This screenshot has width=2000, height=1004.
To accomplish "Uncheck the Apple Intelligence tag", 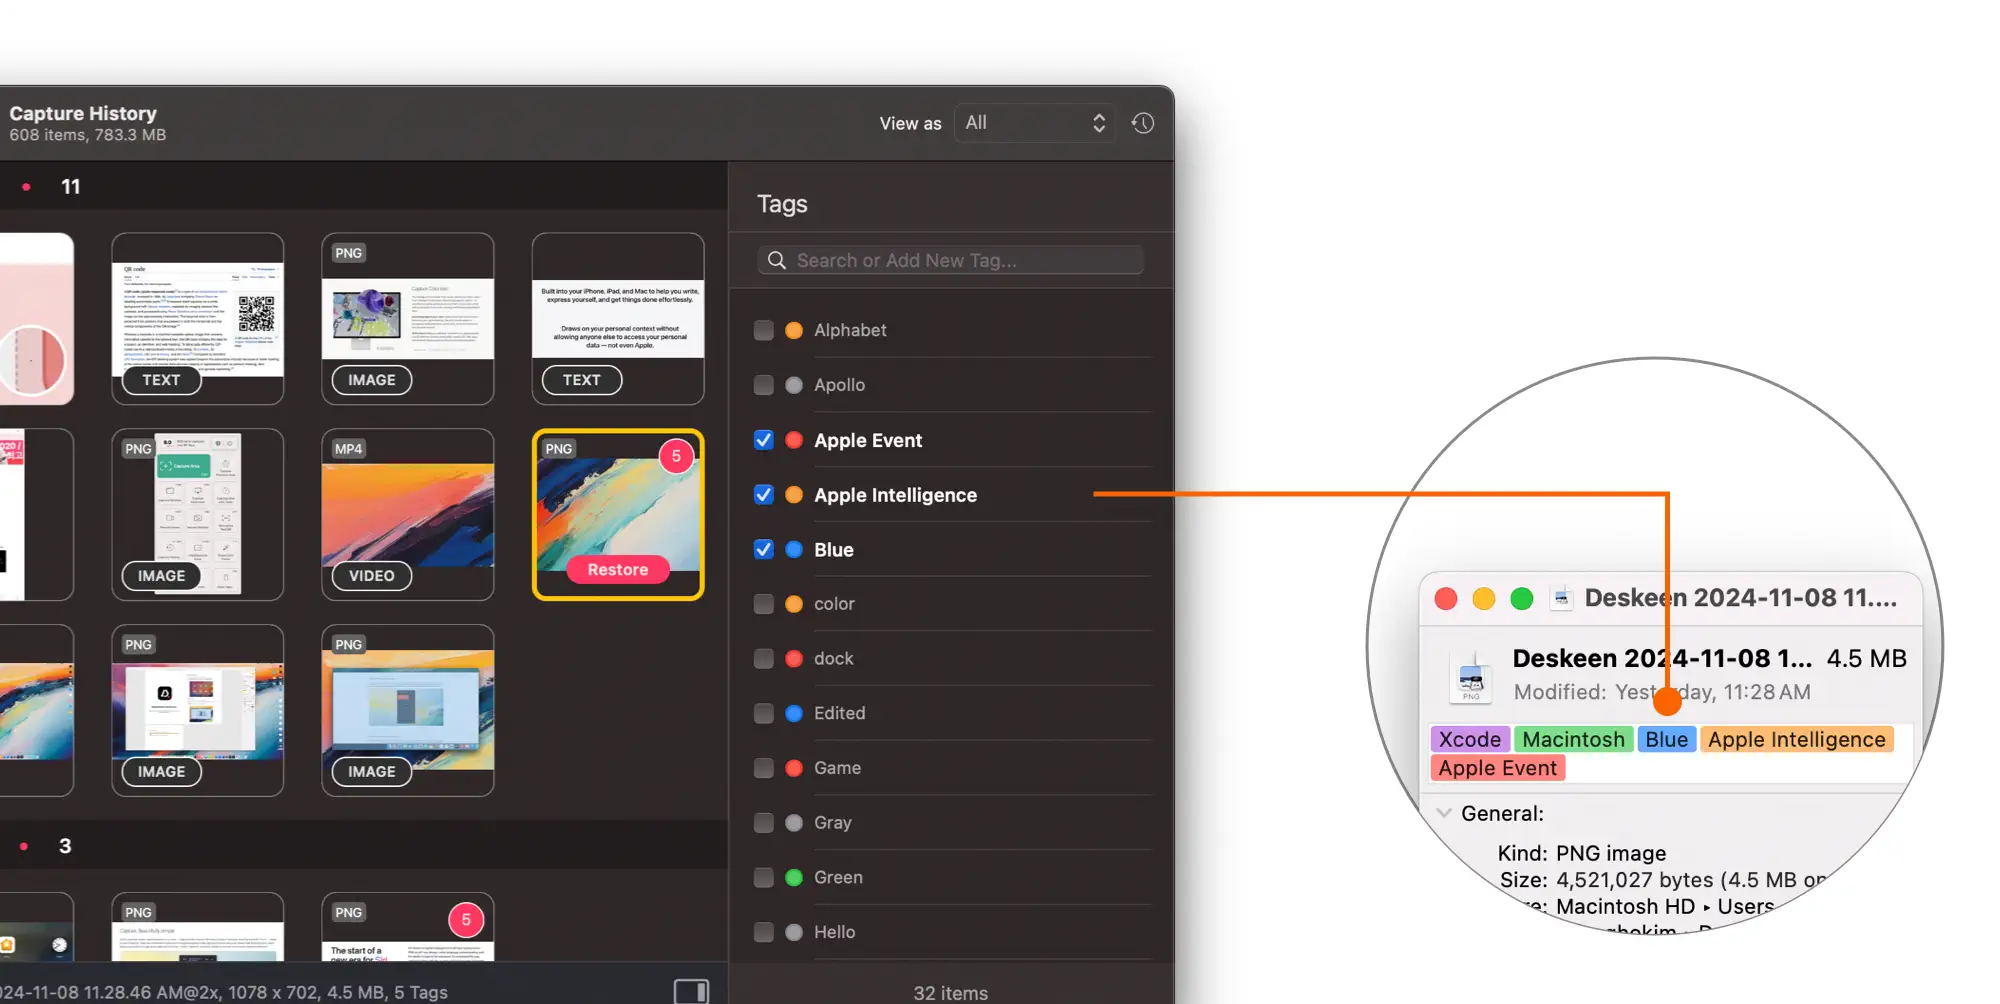I will coord(764,495).
